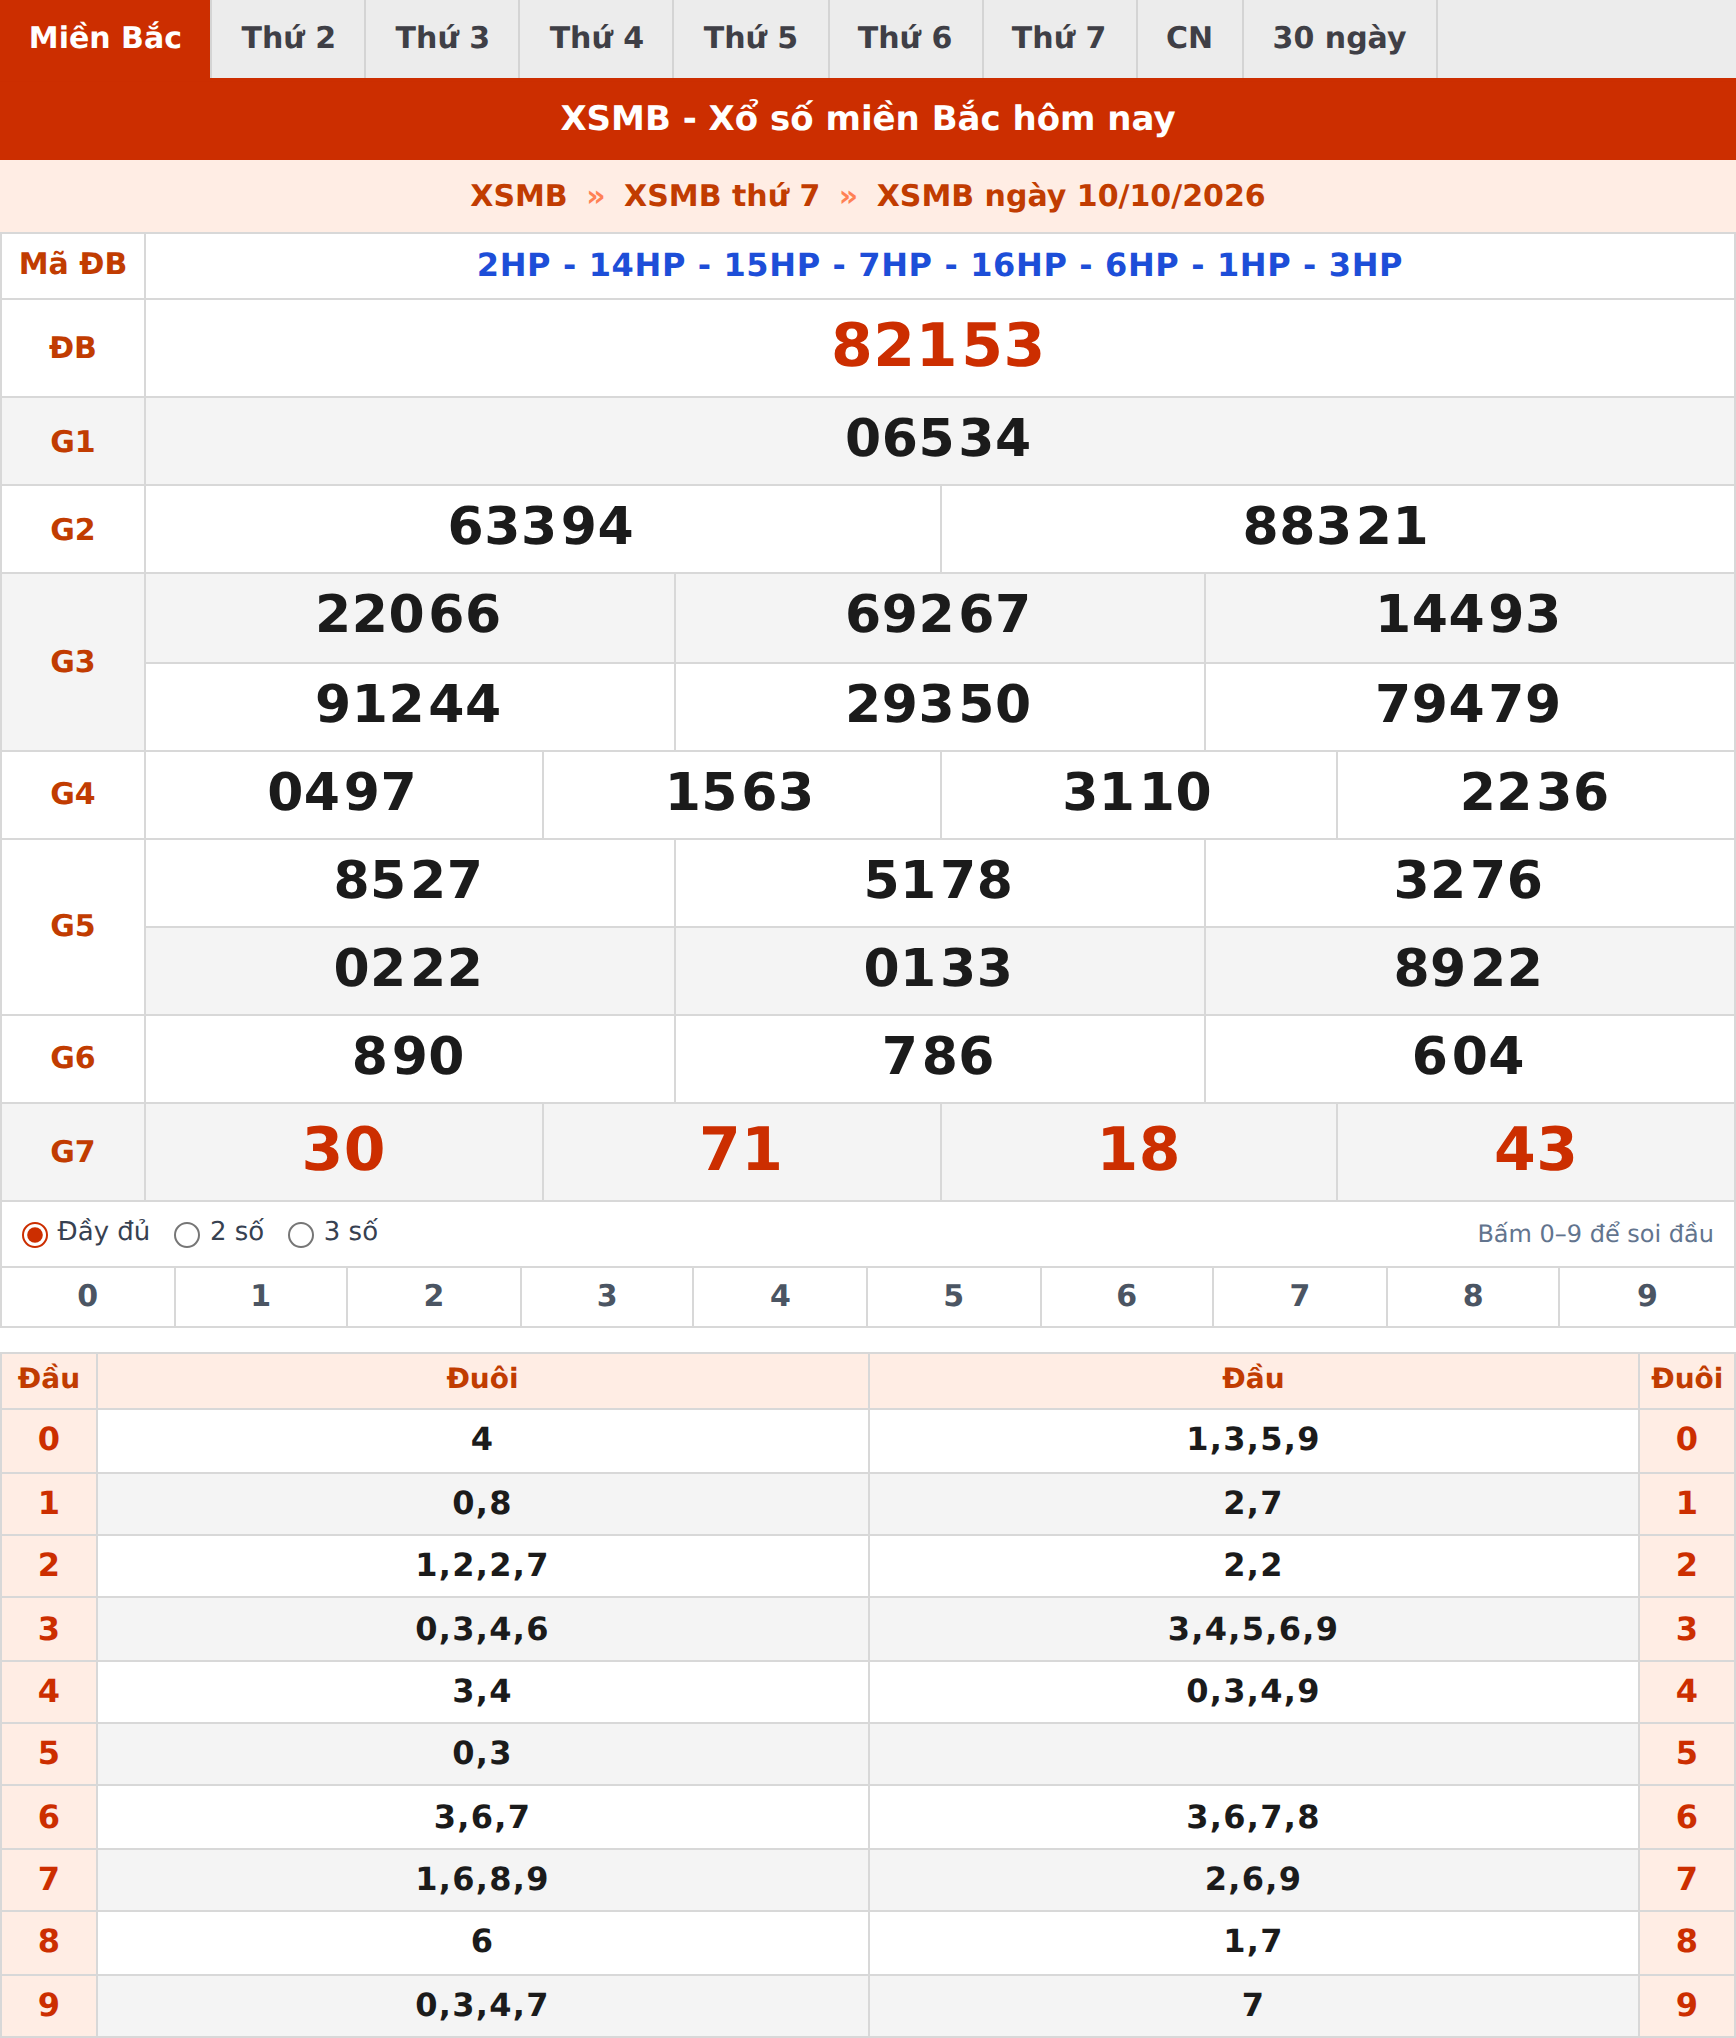Click Đầu values 1,3,5,9 for Đuôi 0
This screenshot has width=1736, height=2038.
click(x=1253, y=1440)
